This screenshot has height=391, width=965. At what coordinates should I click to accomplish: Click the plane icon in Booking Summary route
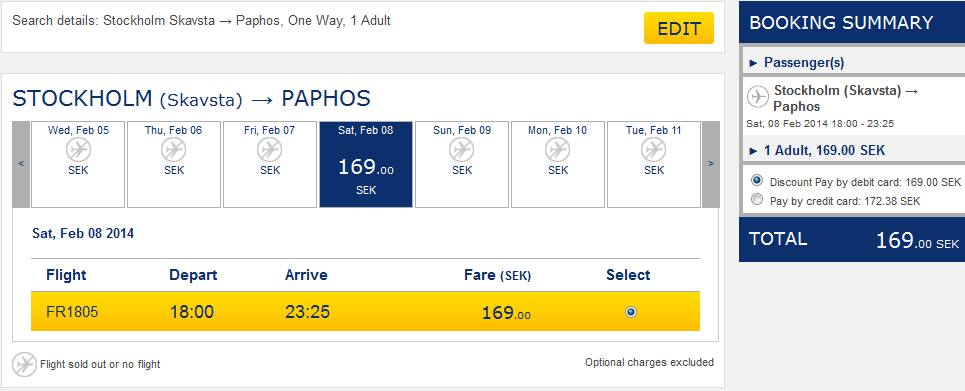758,97
